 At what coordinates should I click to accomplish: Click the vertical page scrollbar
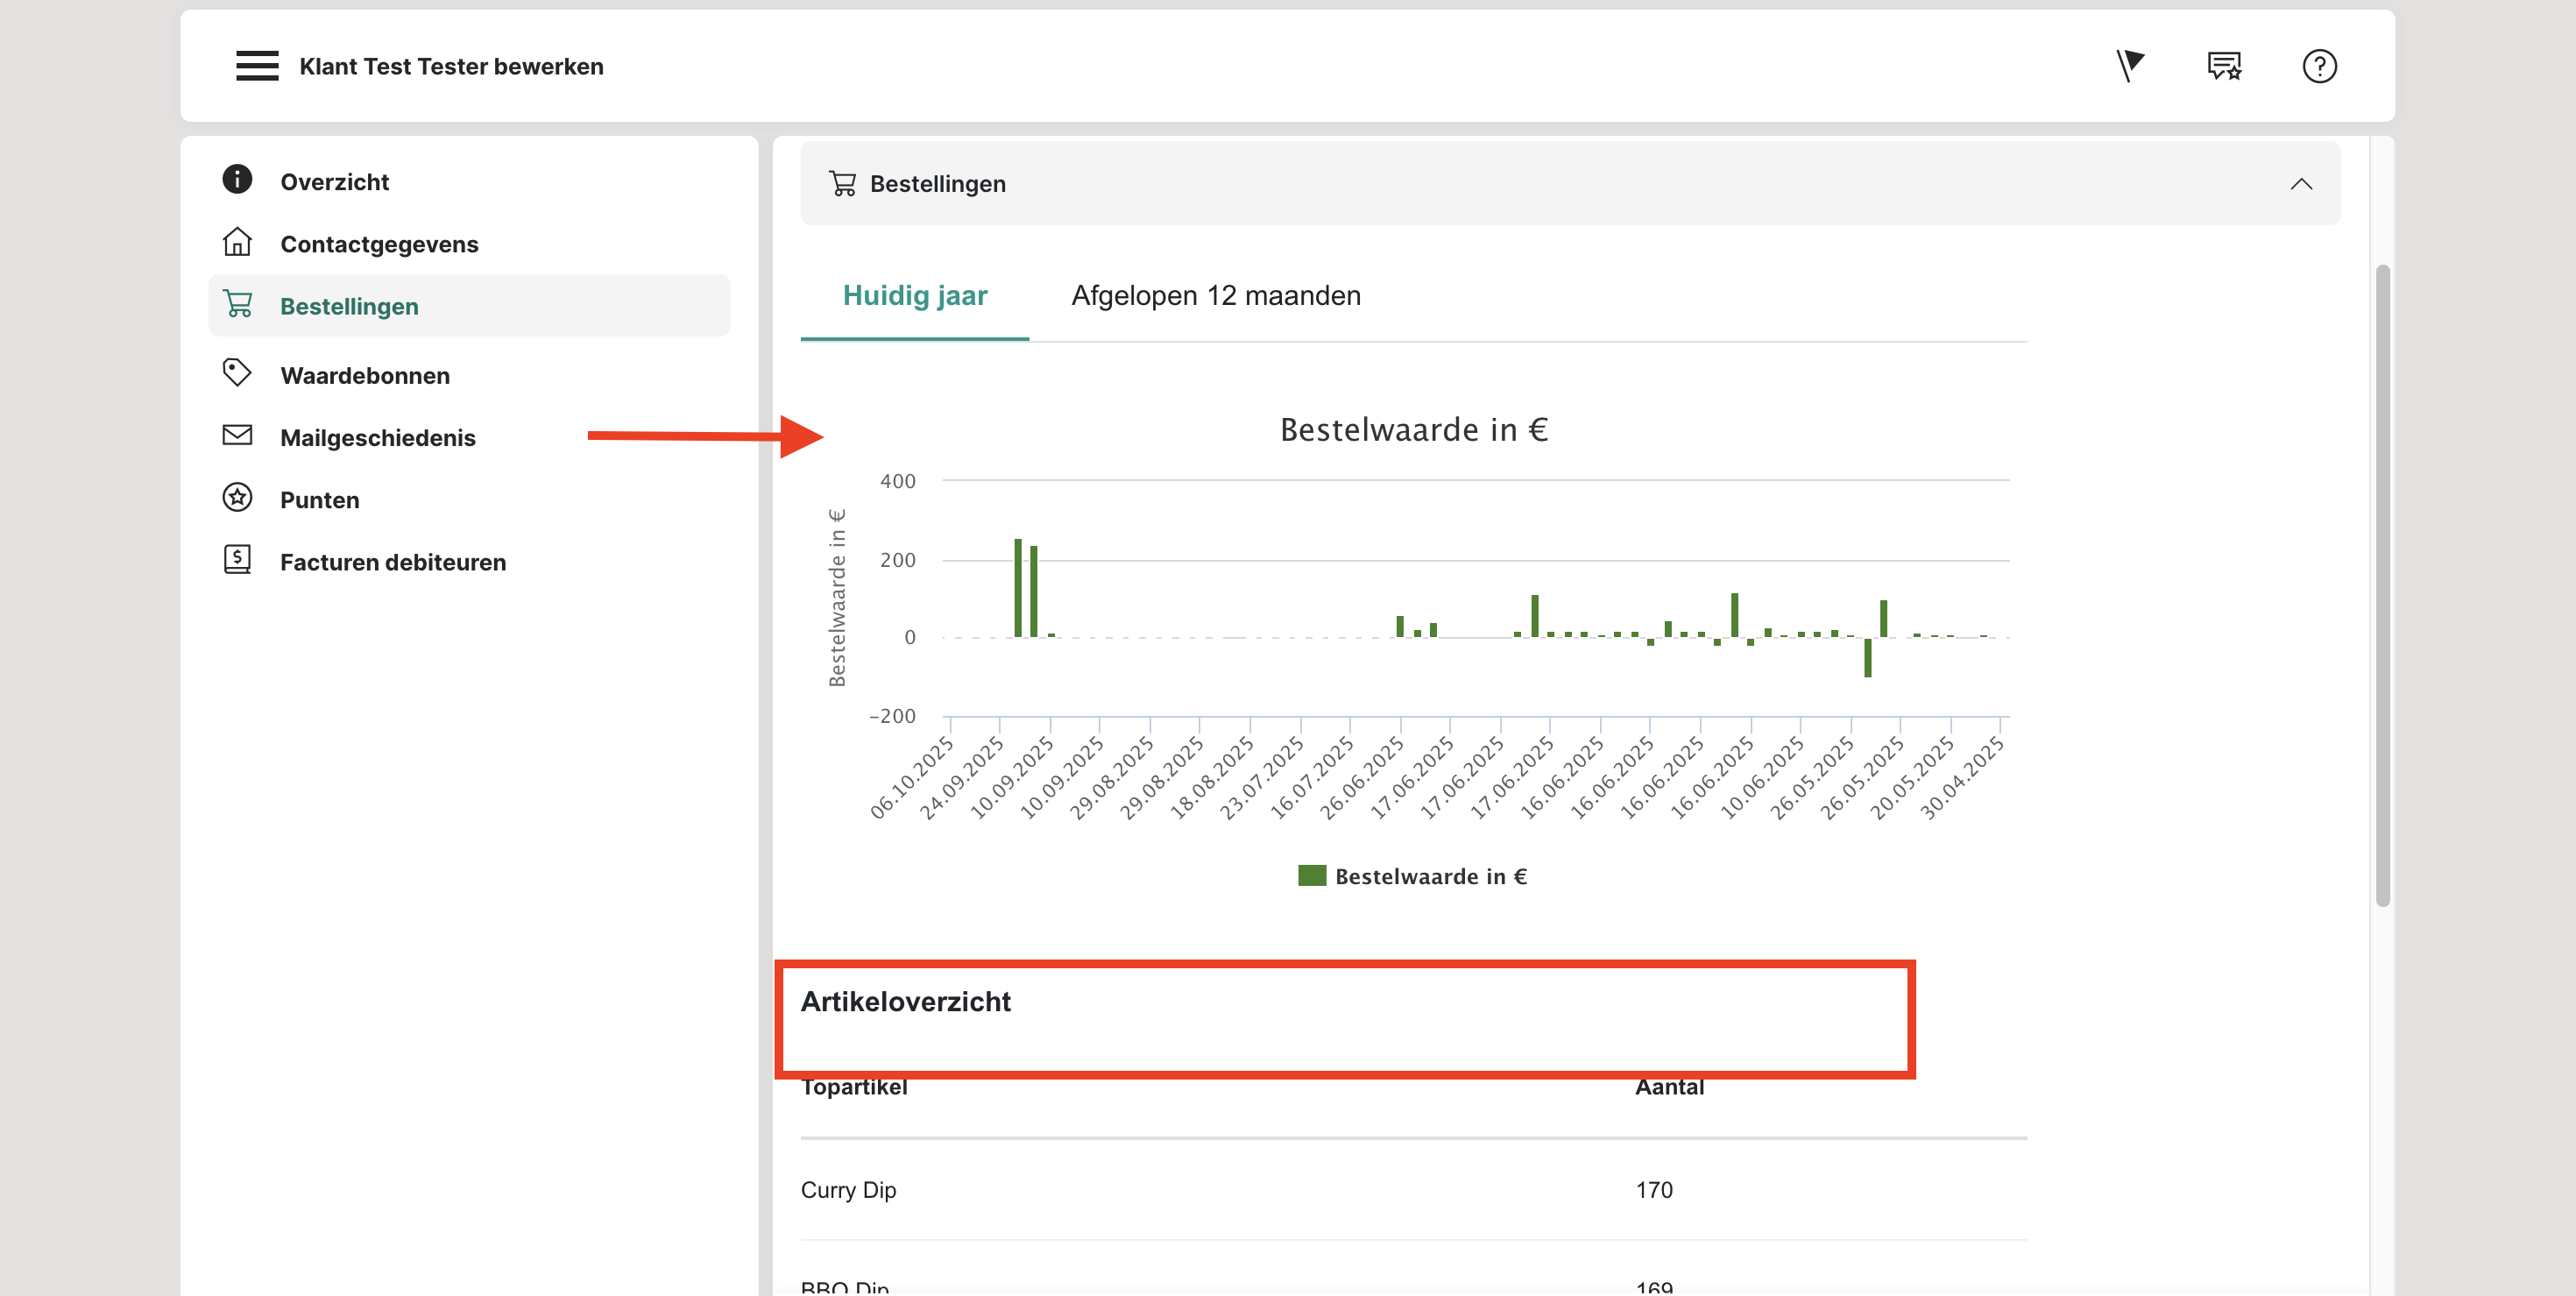(x=2382, y=585)
